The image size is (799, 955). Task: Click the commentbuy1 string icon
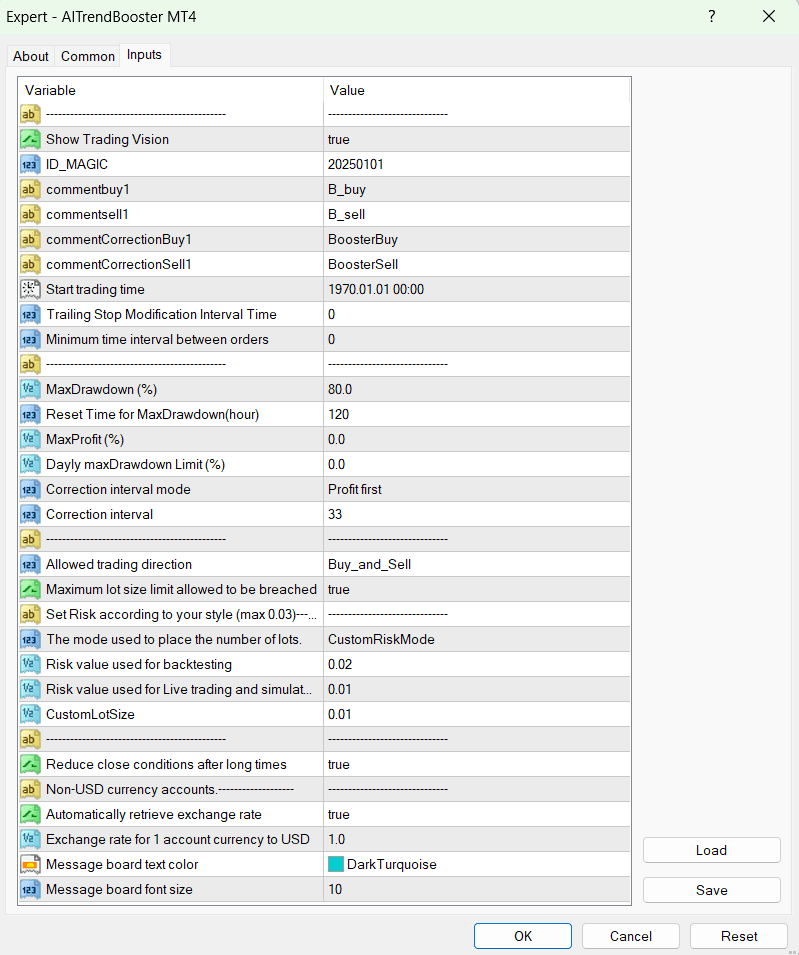coord(30,189)
